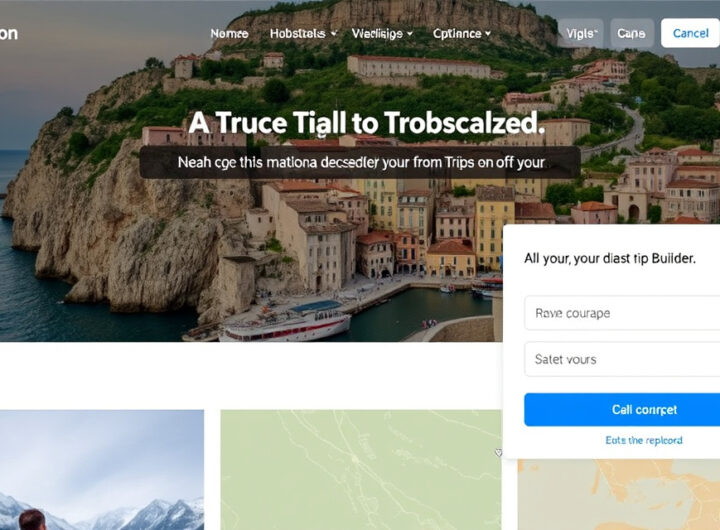Click the blue Call conrget button

622,409
